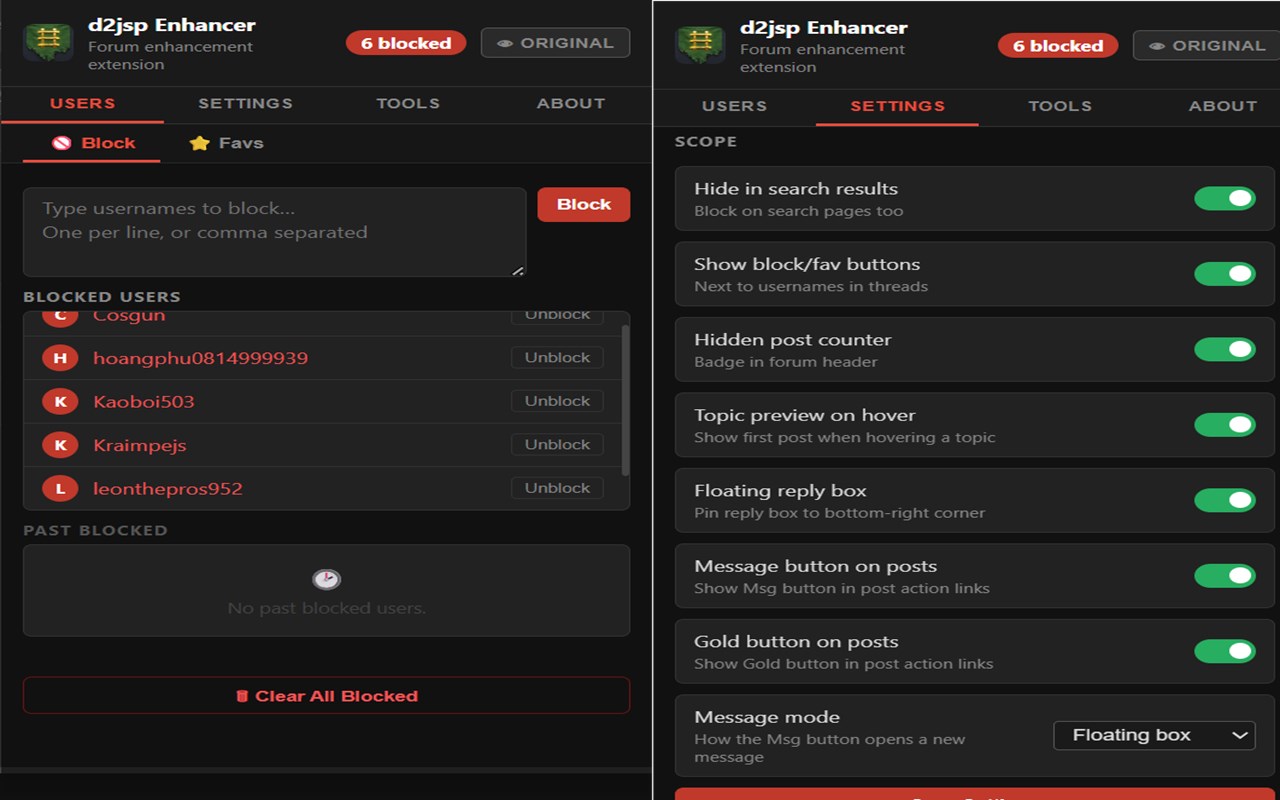
Task: Click the No past blocked users text
Action: pos(327,608)
